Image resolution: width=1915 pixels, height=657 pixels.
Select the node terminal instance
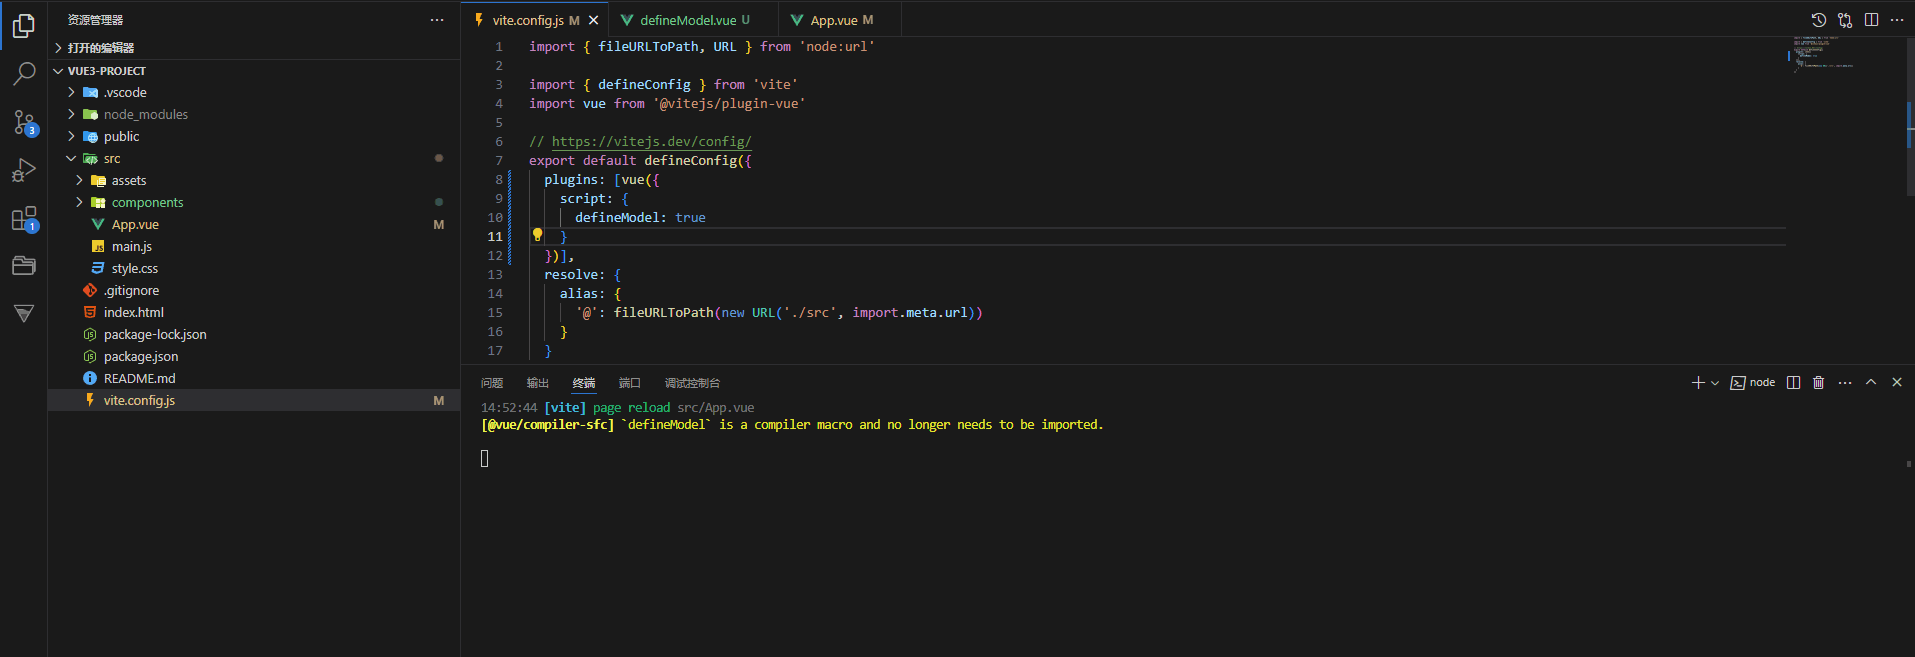tap(1753, 382)
